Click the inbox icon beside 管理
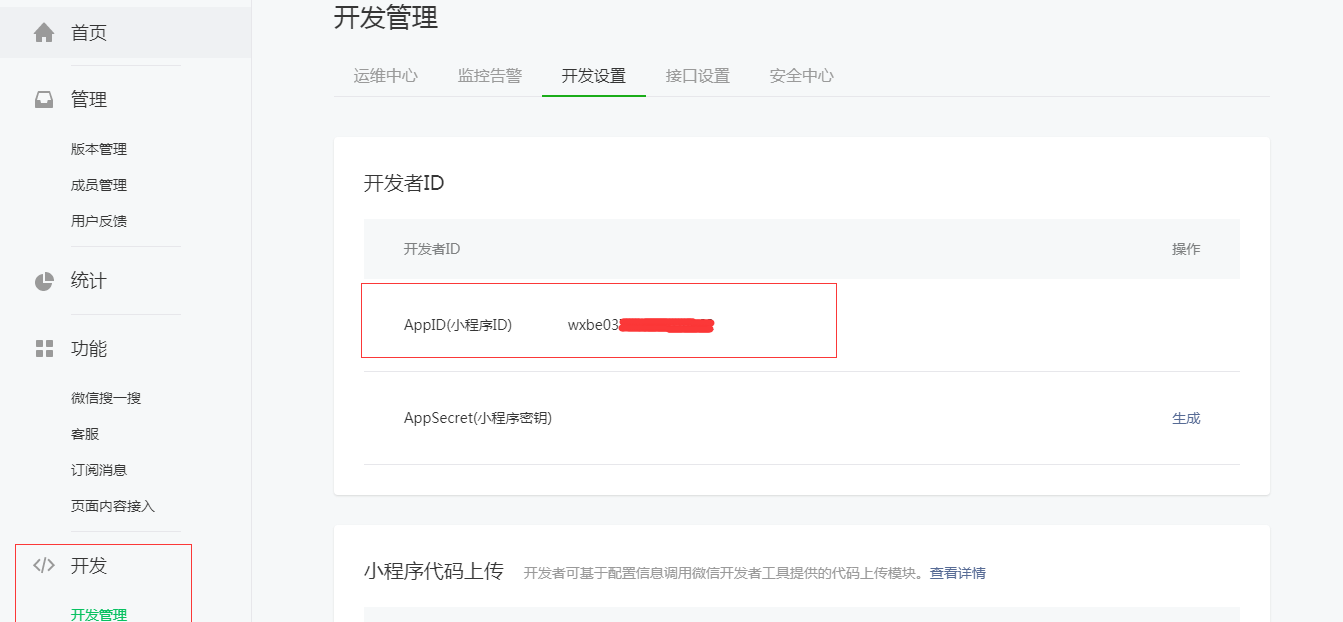This screenshot has width=1343, height=622. (44, 100)
